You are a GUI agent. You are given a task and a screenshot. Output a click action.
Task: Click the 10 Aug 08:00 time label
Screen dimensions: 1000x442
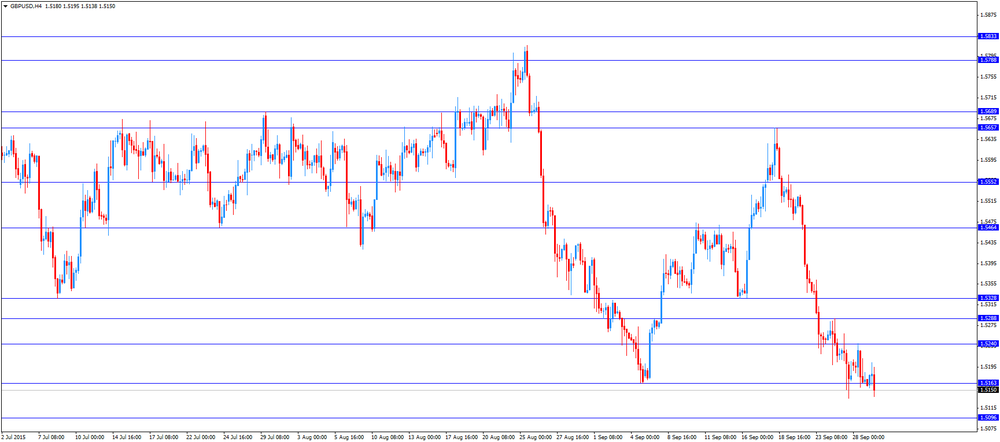click(386, 438)
